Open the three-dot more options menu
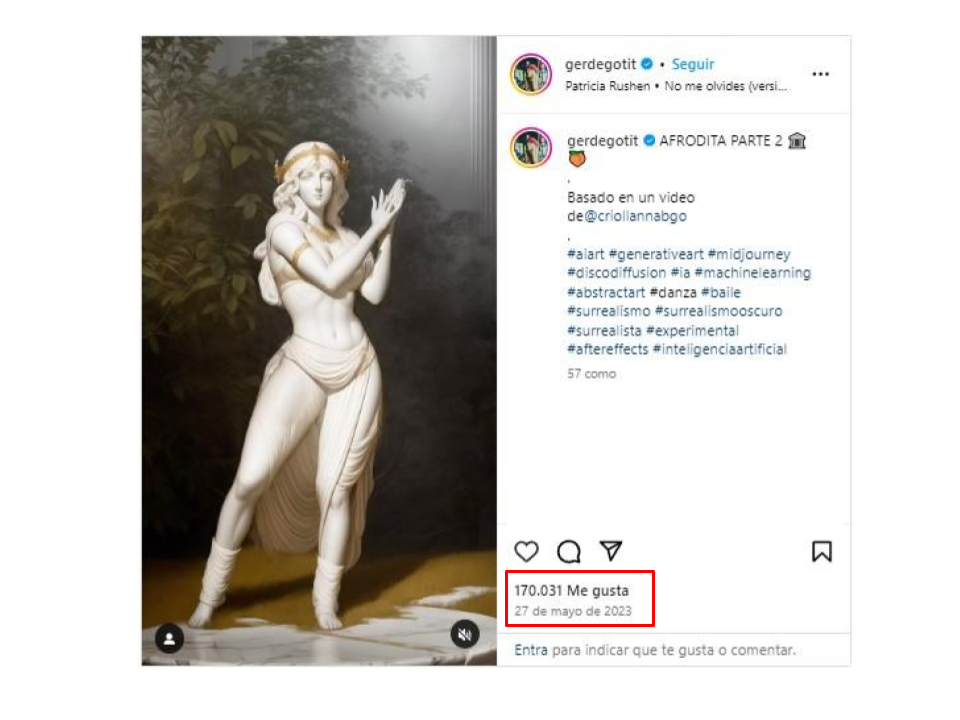The width and height of the screenshot is (960, 720). 820,74
